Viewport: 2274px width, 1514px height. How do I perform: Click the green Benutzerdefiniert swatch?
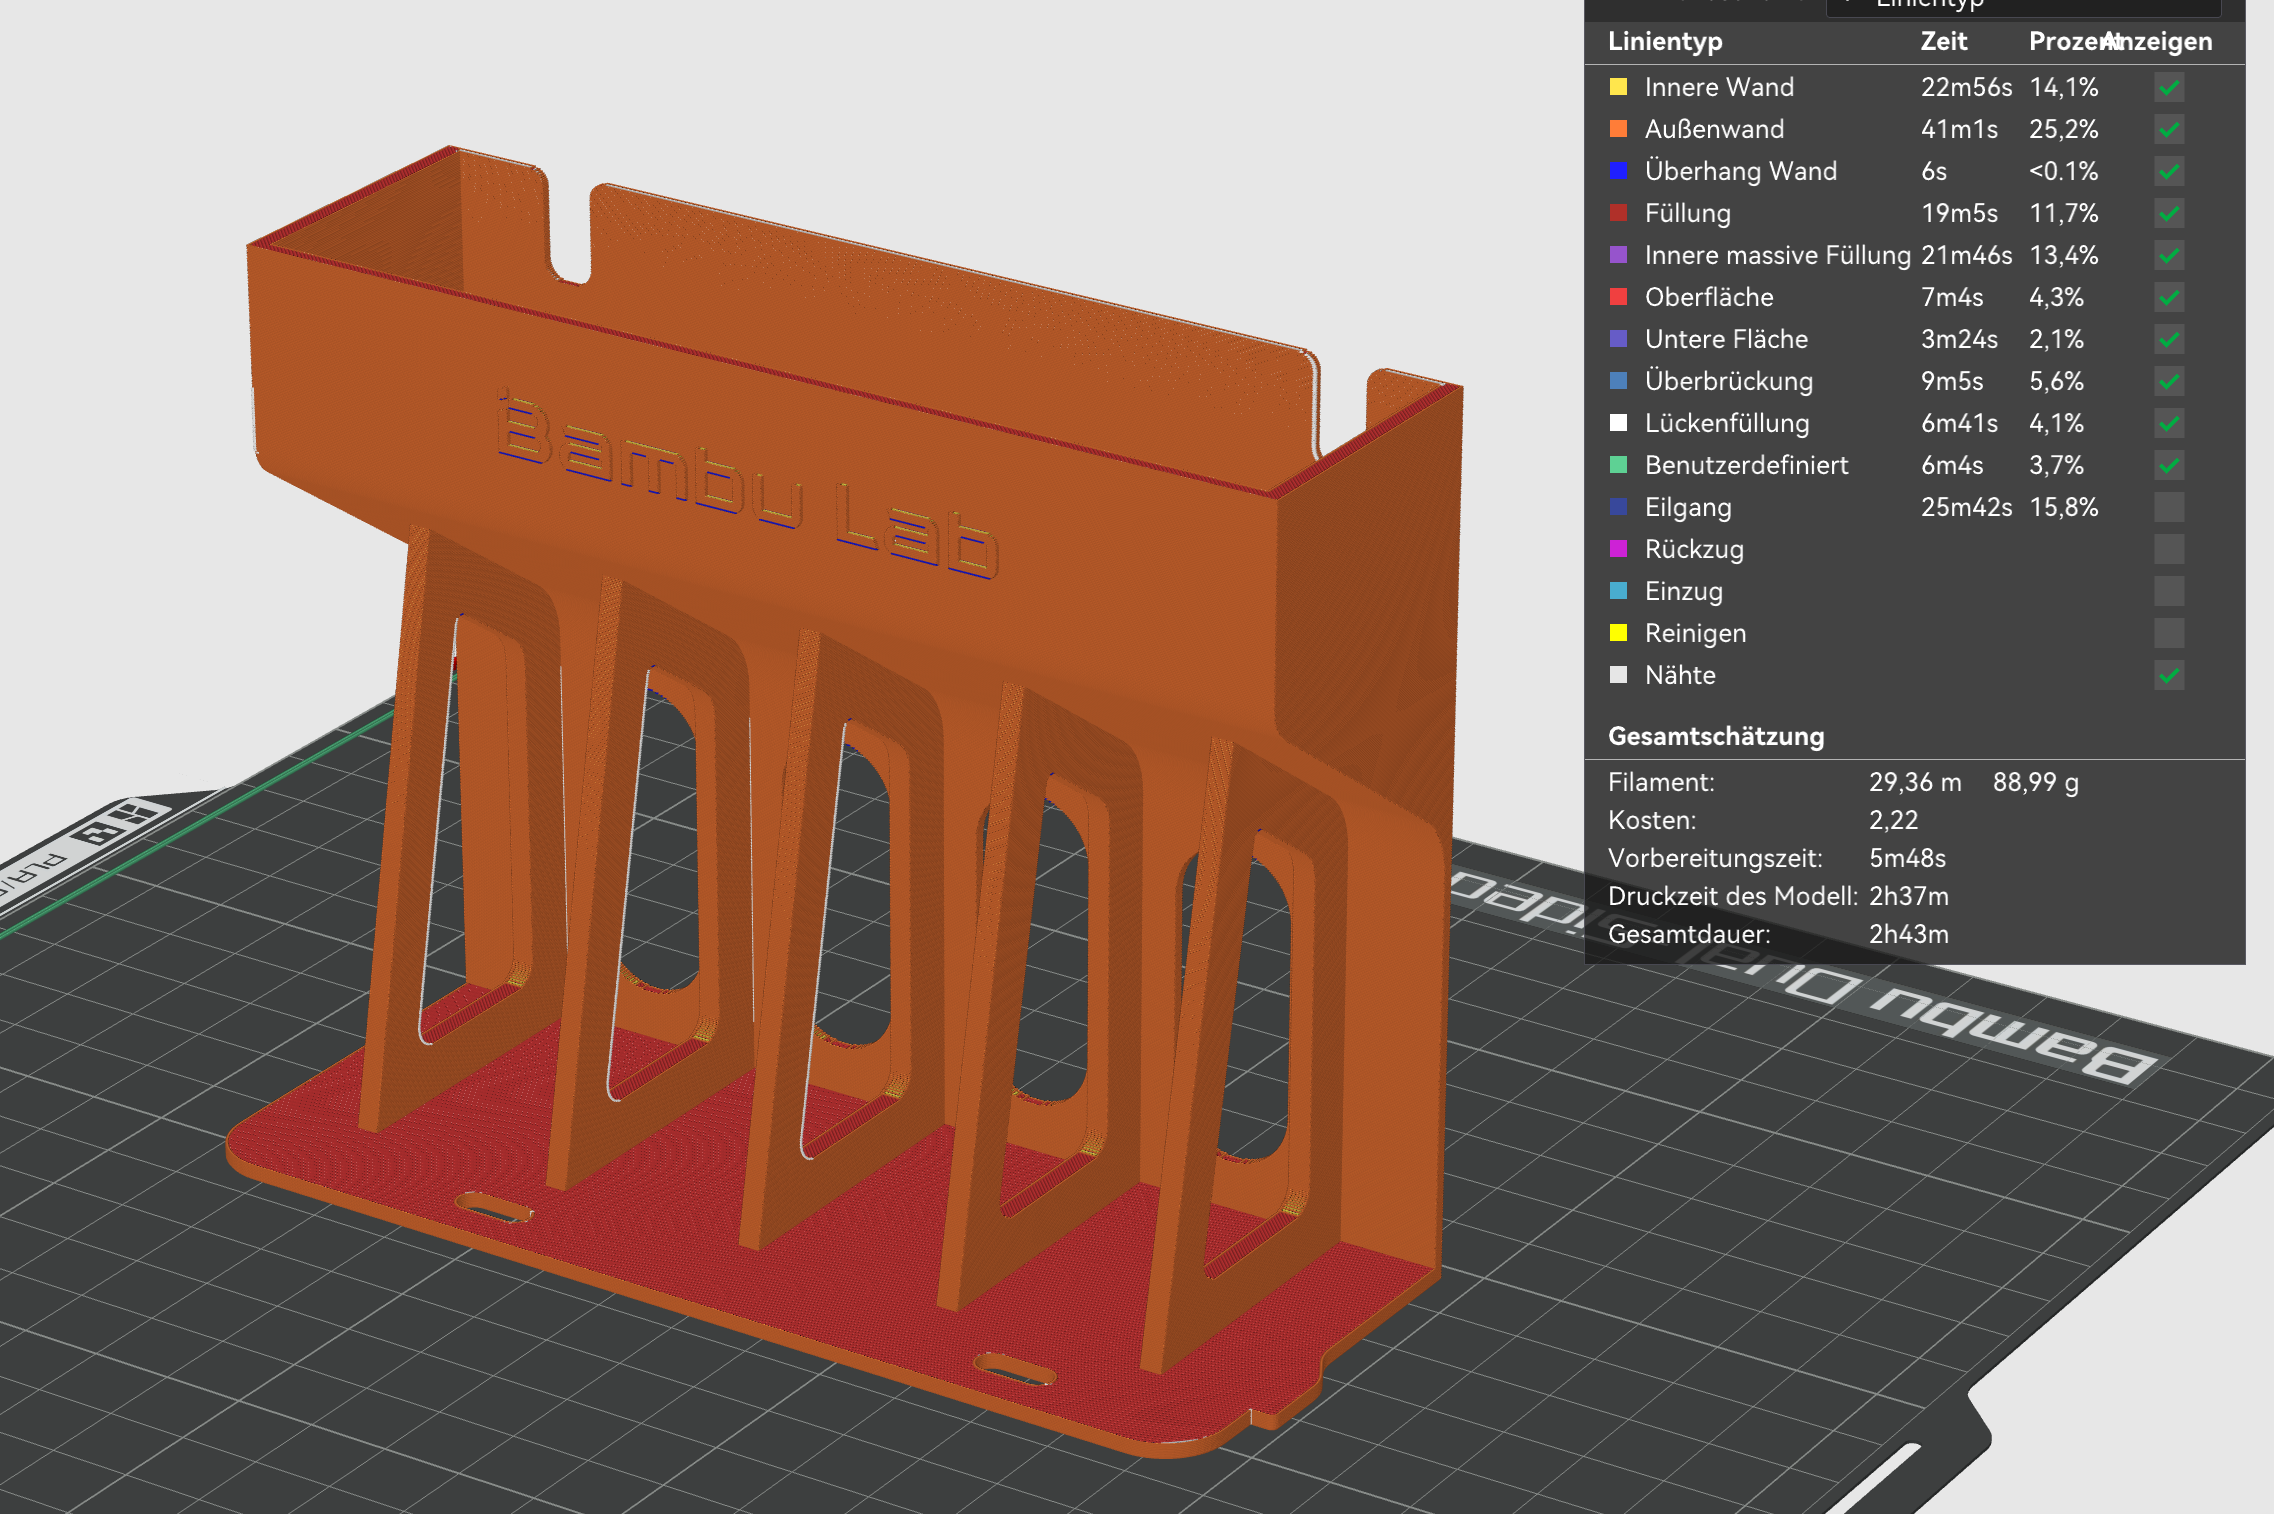(1618, 465)
